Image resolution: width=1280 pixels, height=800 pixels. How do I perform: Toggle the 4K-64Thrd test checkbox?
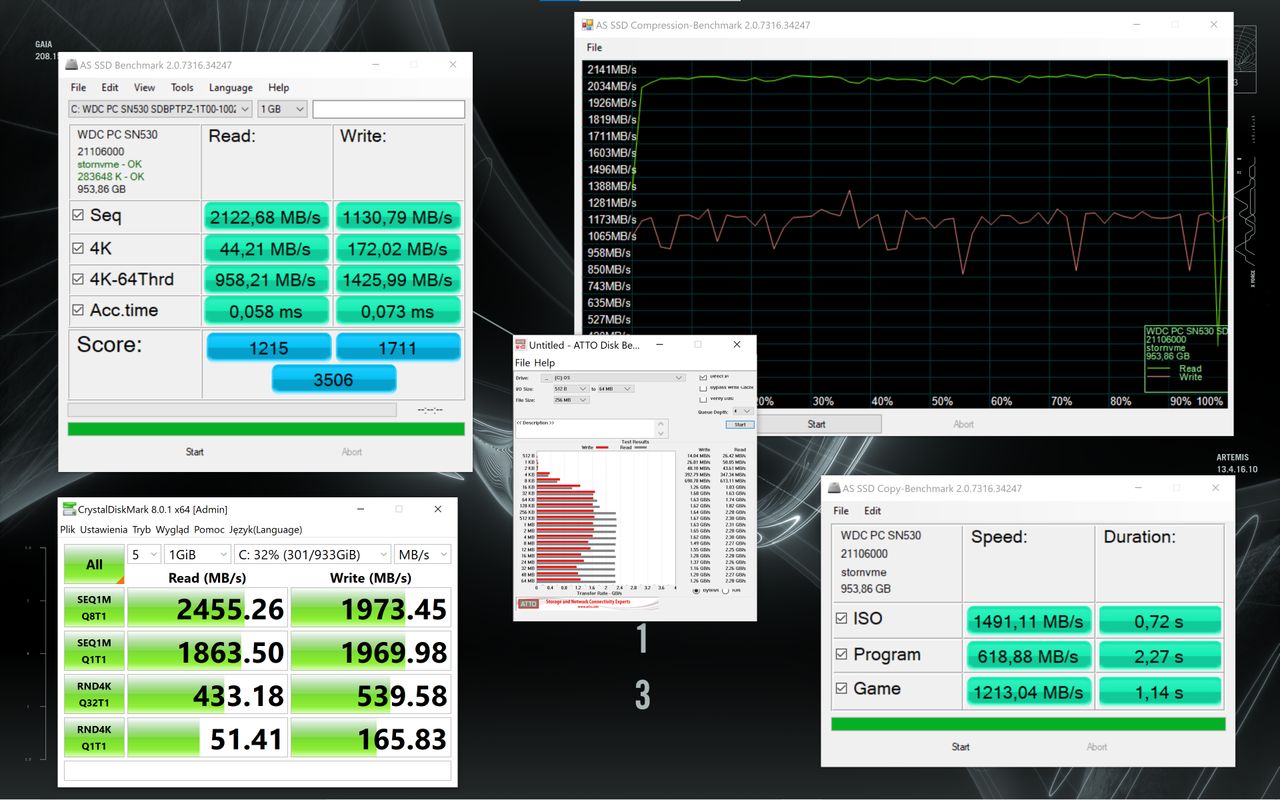(x=78, y=279)
